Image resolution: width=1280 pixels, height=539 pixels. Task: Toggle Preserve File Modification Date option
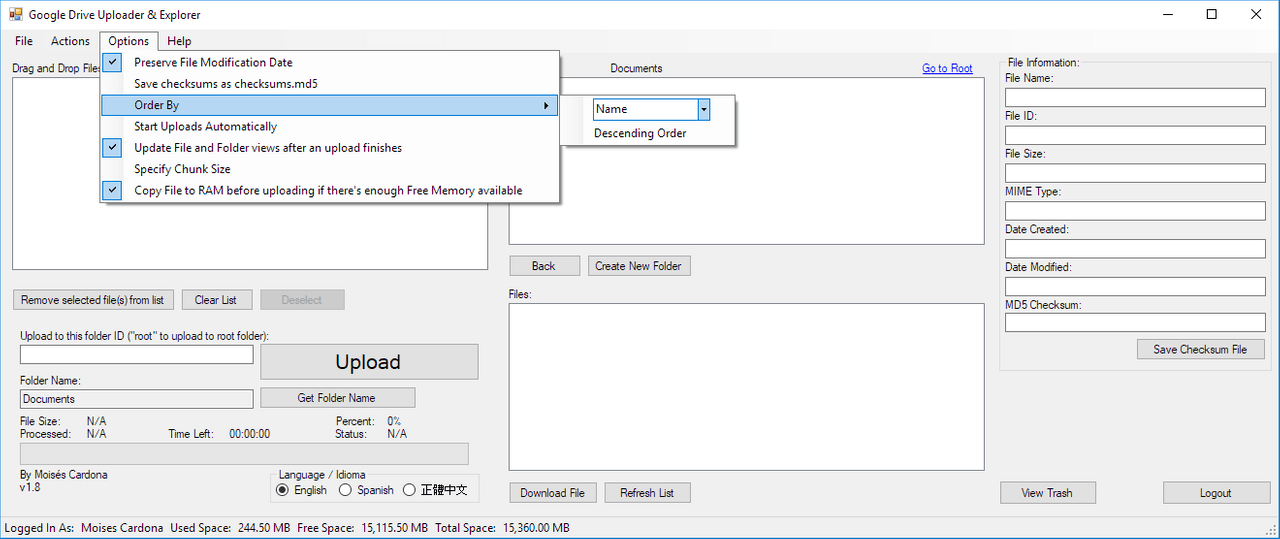213,62
